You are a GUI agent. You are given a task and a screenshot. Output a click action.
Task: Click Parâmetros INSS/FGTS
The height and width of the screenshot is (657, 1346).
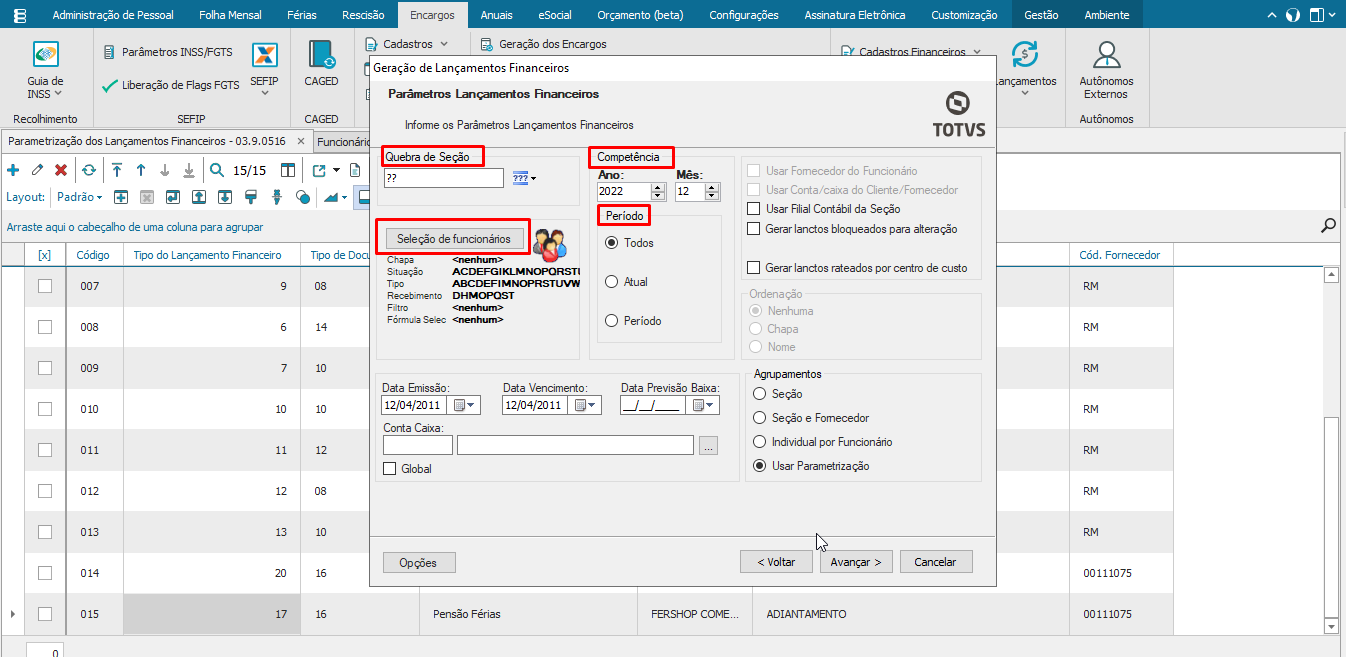168,51
